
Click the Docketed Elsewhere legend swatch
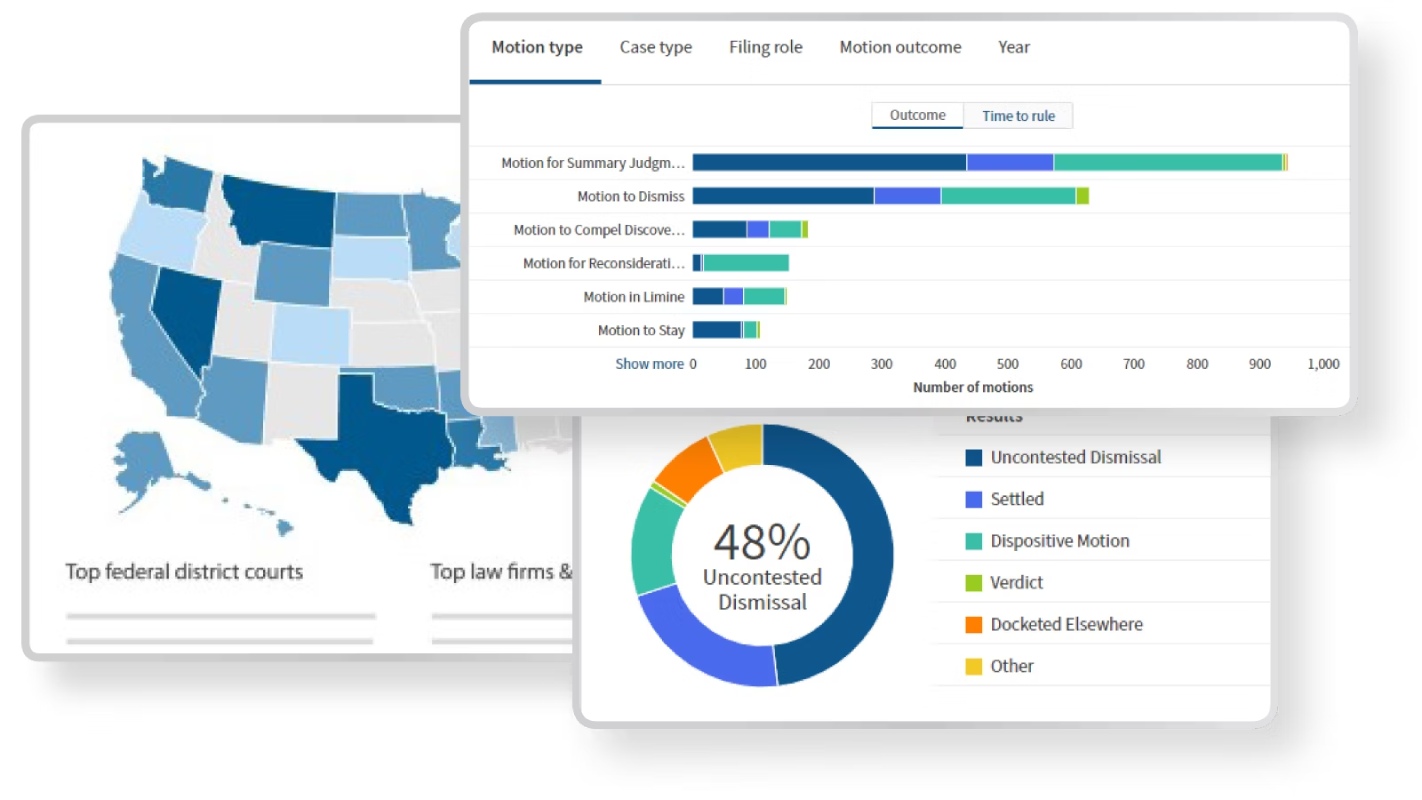click(974, 624)
